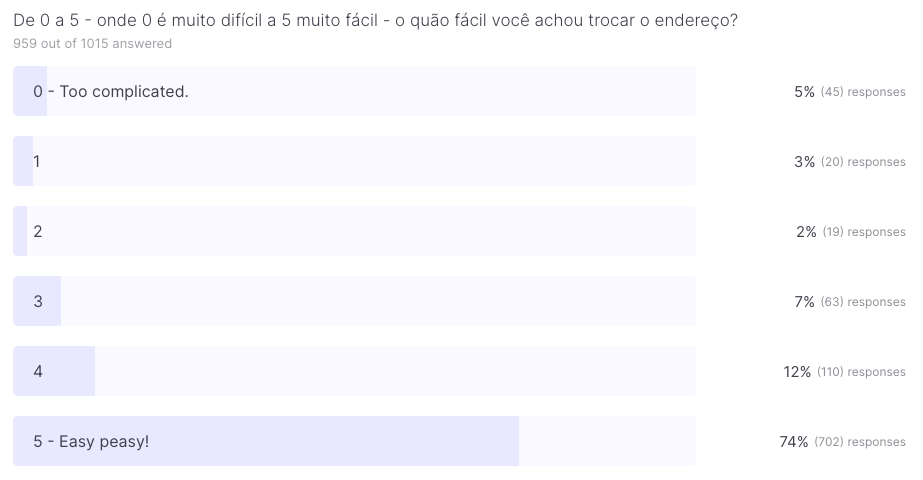Open the (110) responses count
Screen dimensions: 923x480
click(x=861, y=372)
